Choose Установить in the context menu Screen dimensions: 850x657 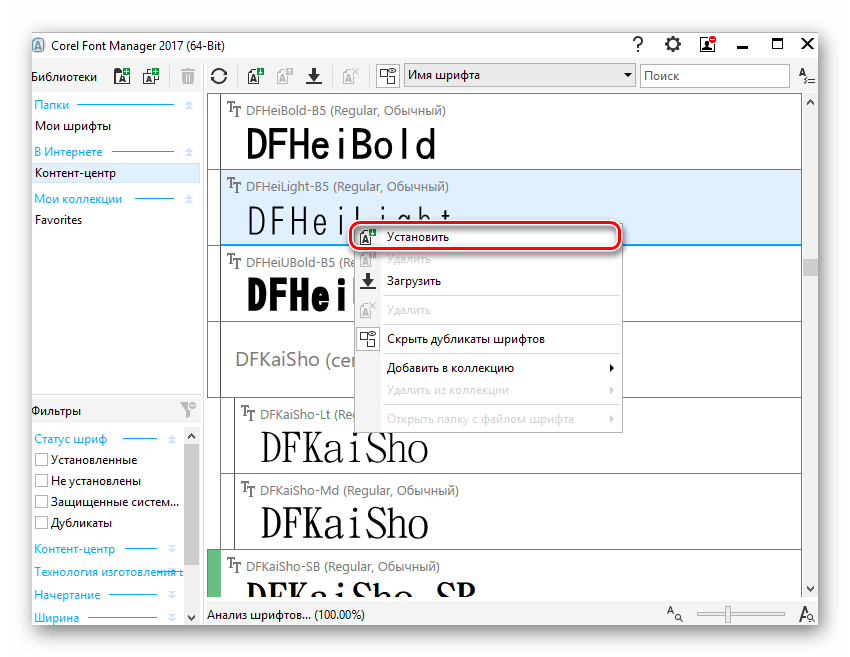[x=488, y=237]
